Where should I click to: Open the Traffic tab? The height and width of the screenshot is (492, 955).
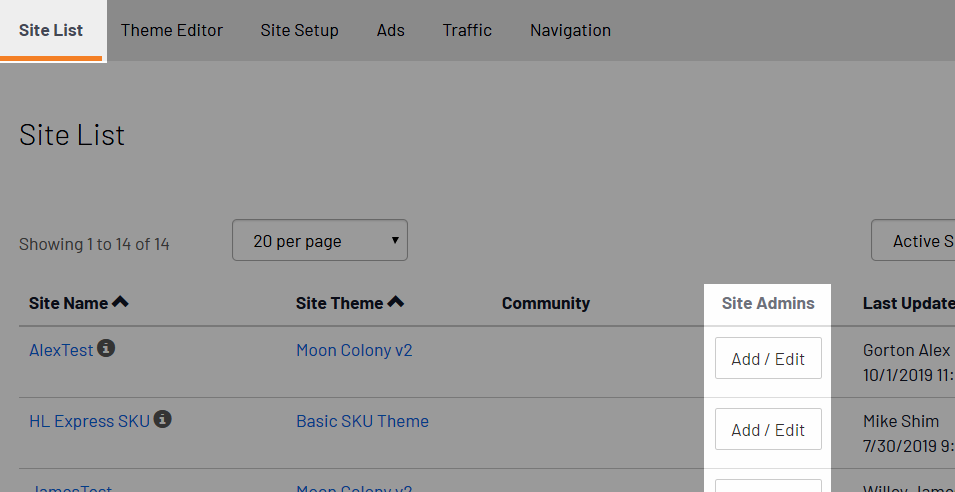[467, 30]
